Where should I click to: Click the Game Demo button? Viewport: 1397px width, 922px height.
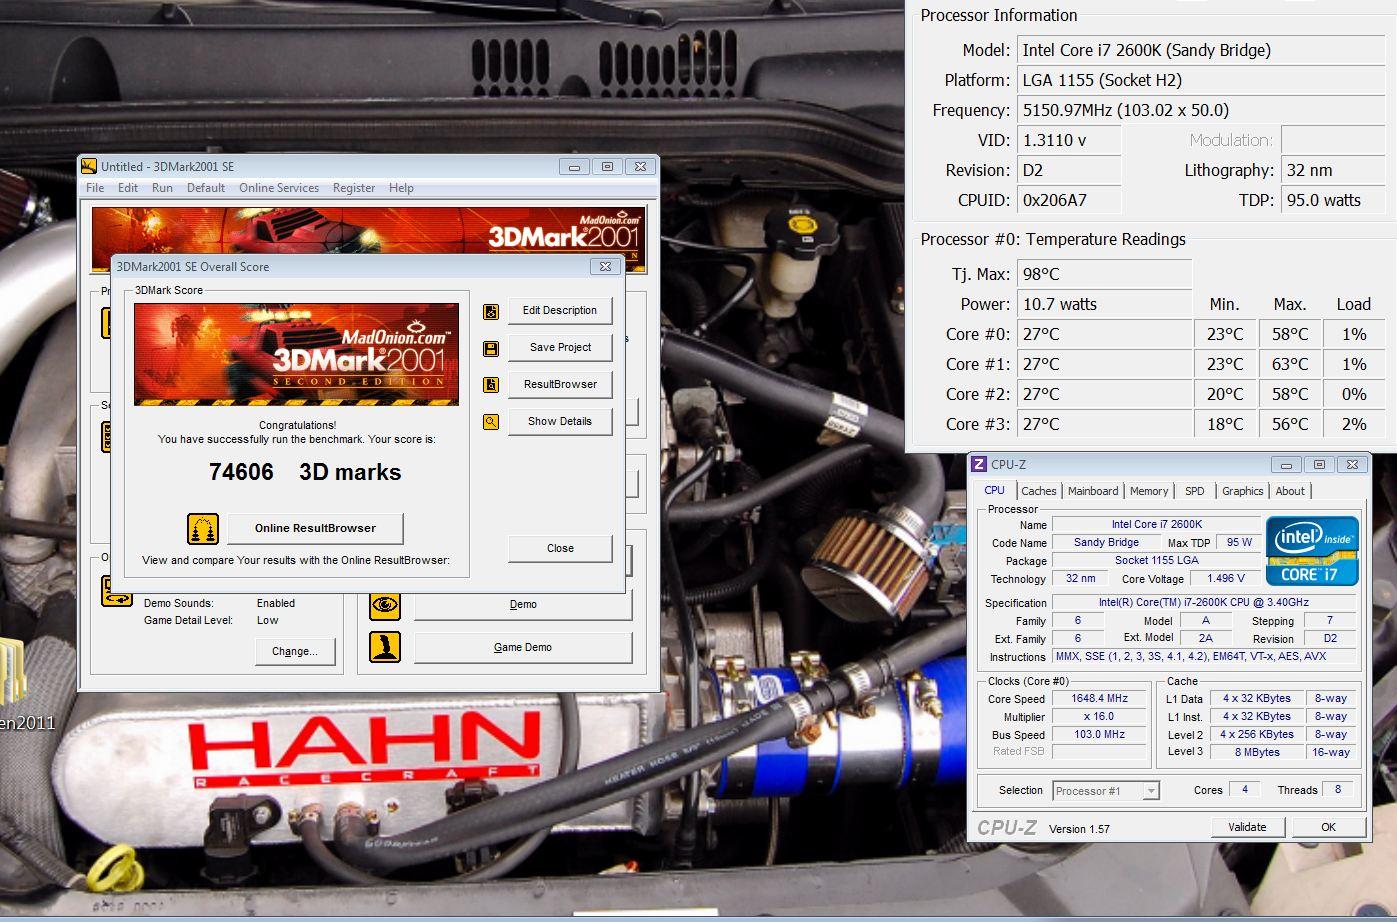click(x=523, y=648)
